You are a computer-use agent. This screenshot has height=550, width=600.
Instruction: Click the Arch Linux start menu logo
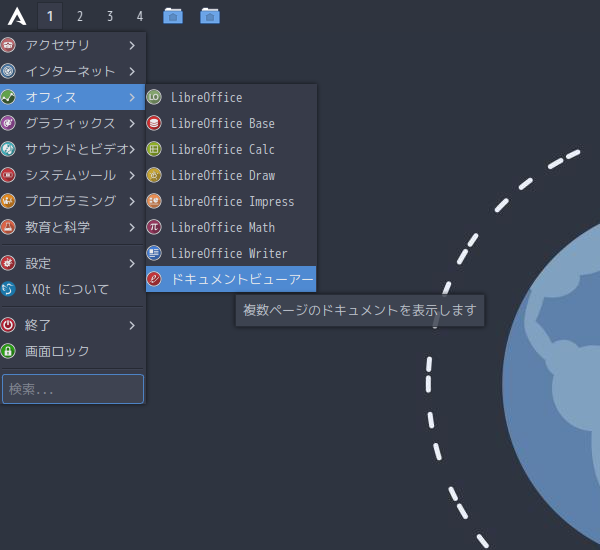click(17, 16)
